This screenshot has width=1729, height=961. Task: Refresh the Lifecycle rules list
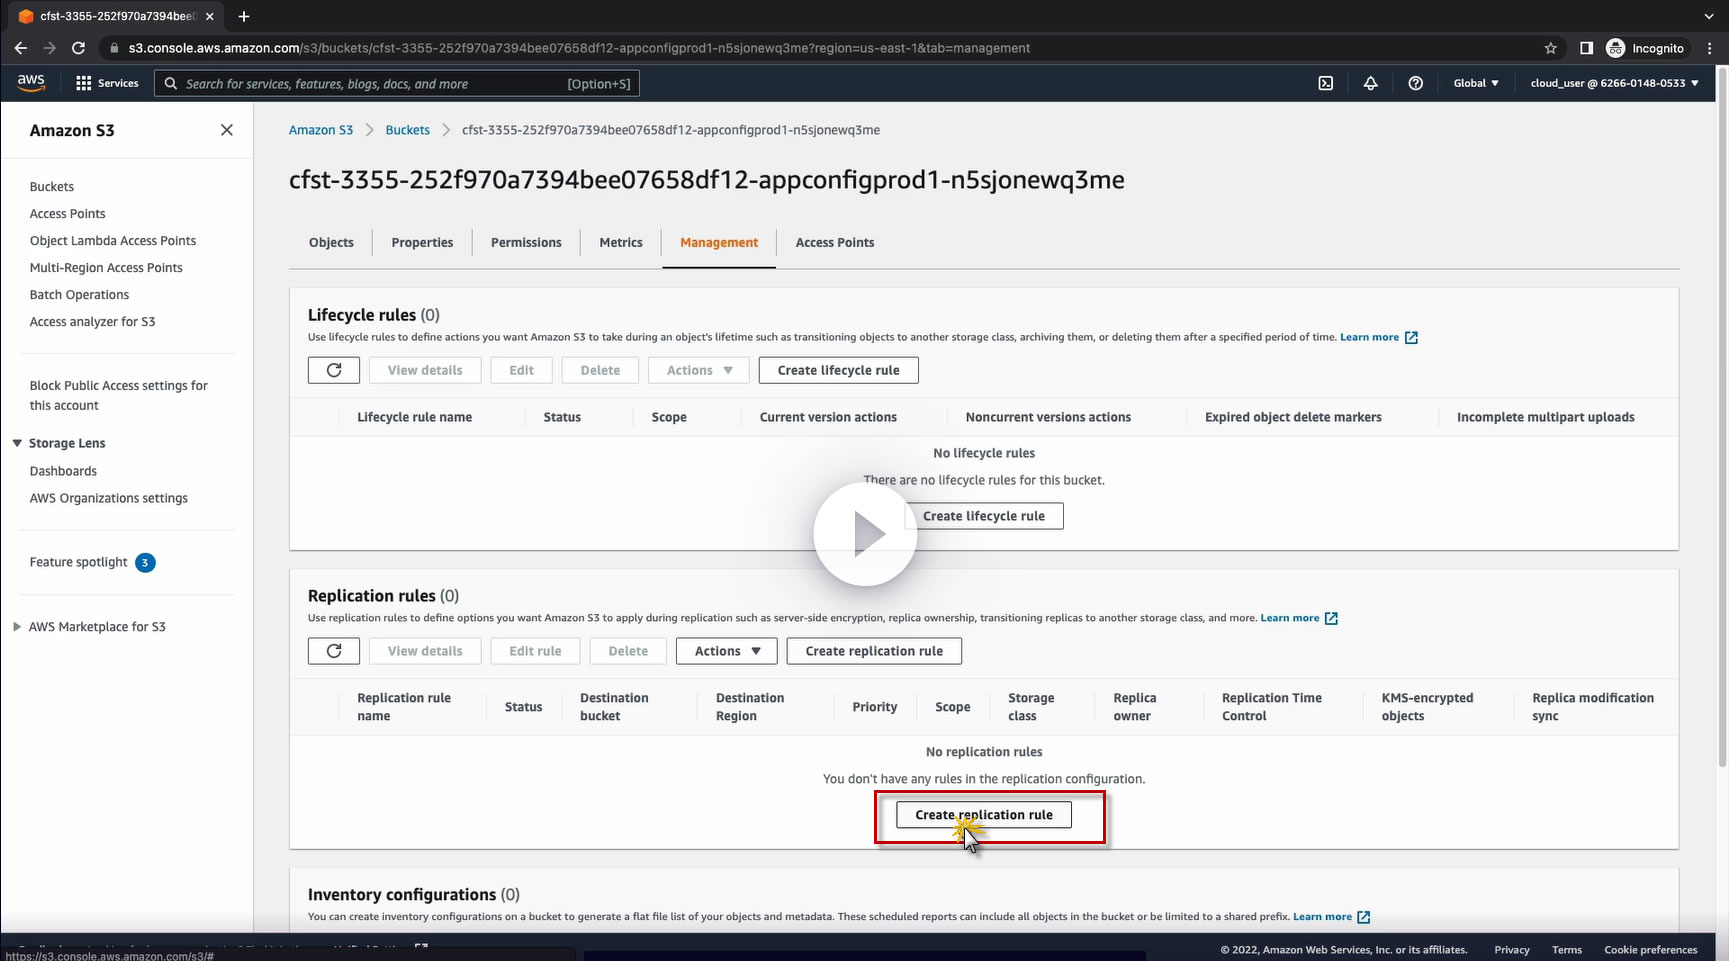334,370
